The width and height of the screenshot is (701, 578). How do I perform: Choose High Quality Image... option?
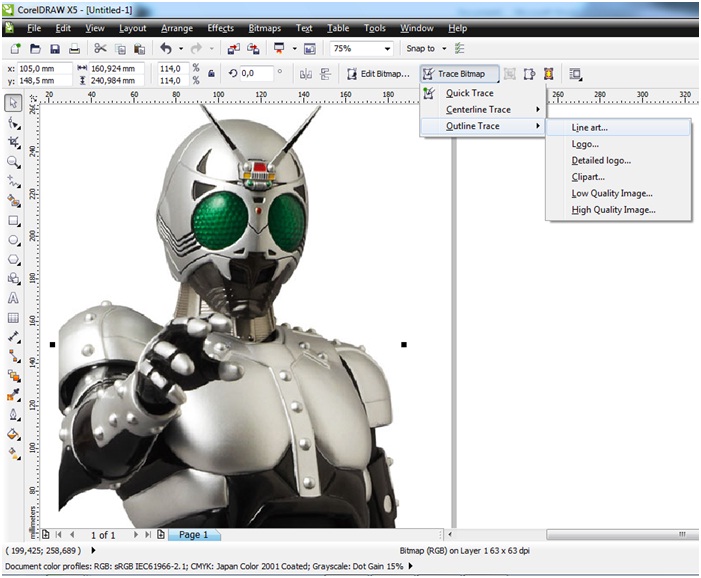pyautogui.click(x=618, y=210)
